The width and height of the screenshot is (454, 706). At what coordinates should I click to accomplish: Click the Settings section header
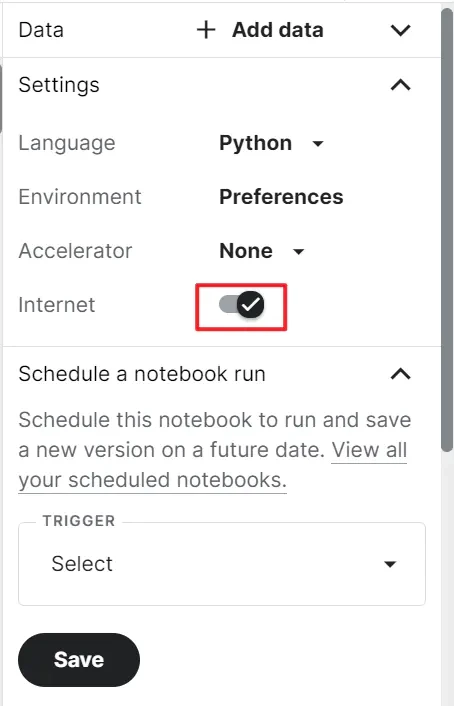click(59, 85)
